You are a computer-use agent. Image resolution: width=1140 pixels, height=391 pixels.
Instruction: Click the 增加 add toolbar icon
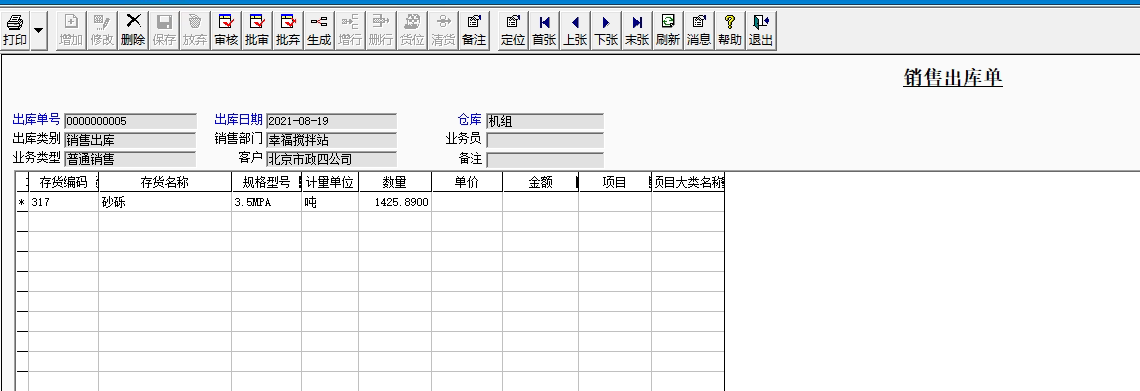click(x=71, y=31)
